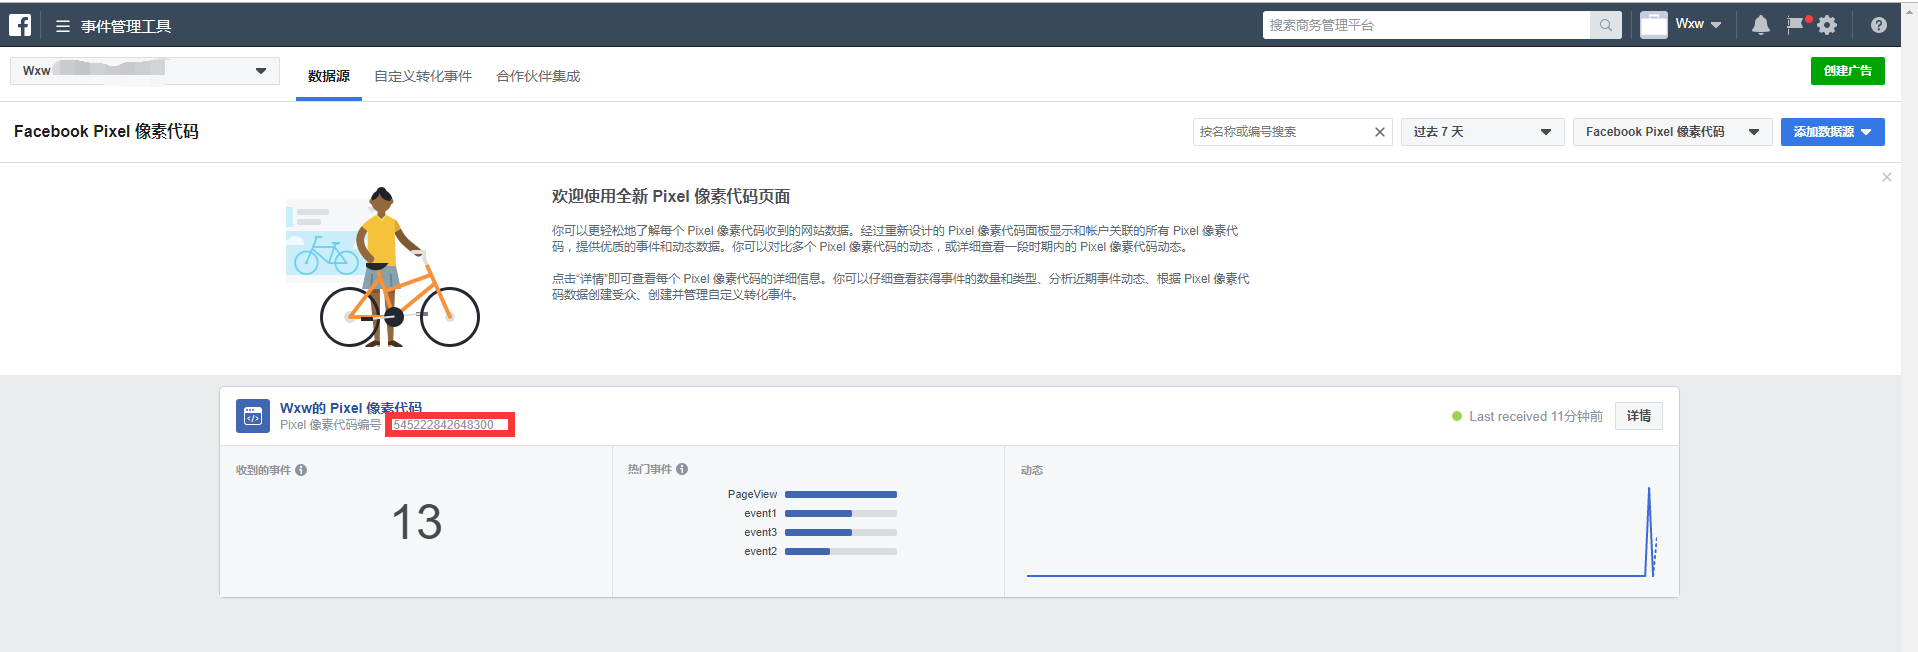Switch to the 自定义转化事件 tab
The image size is (1918, 652).
423,76
